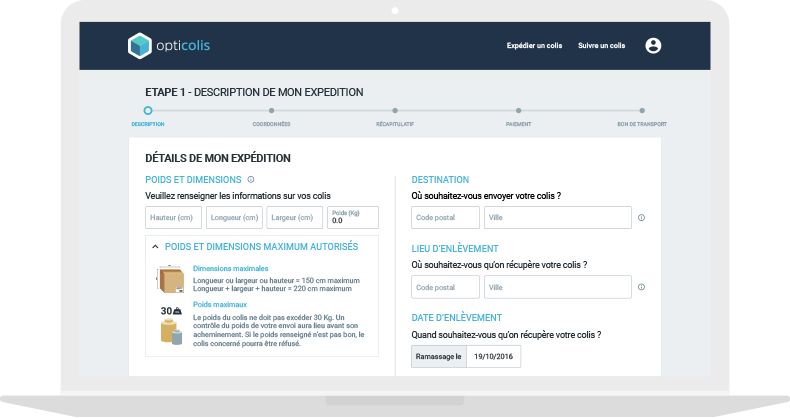Image resolution: width=790 pixels, height=418 pixels.
Task: Click info icon next to destination Ville field
Action: coord(641,218)
